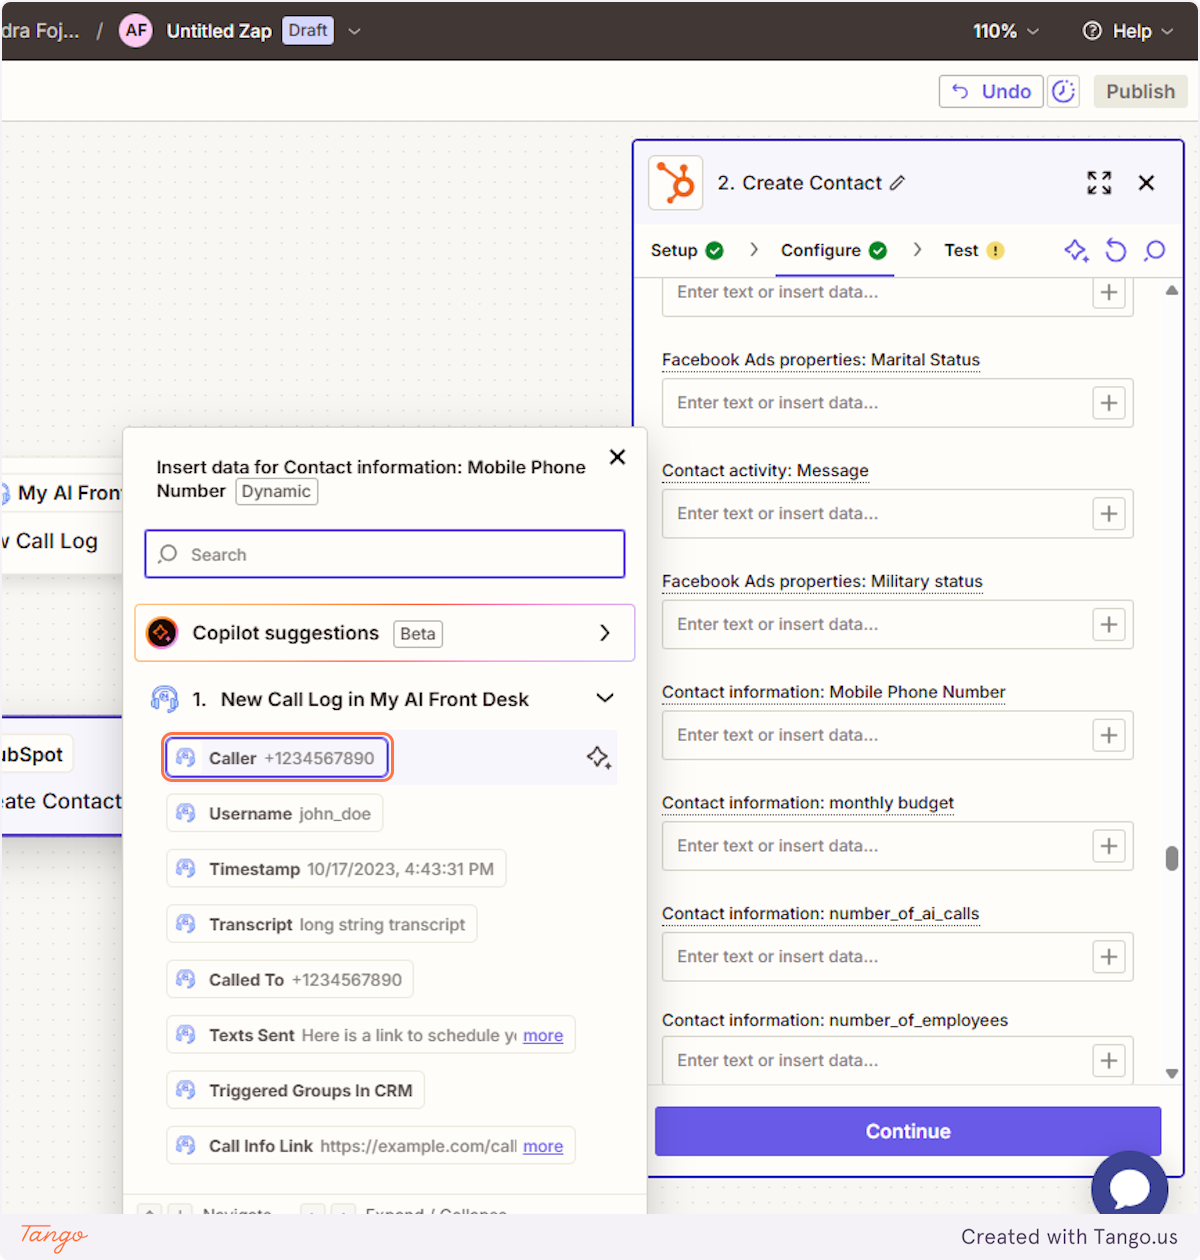Viewport: 1200px width, 1260px height.
Task: Close the Insert data popup
Action: click(x=617, y=457)
